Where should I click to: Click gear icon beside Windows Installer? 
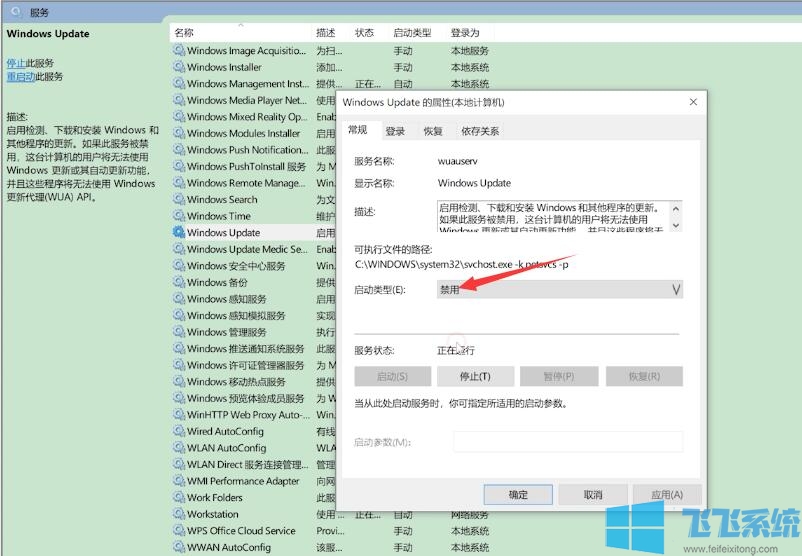179,66
